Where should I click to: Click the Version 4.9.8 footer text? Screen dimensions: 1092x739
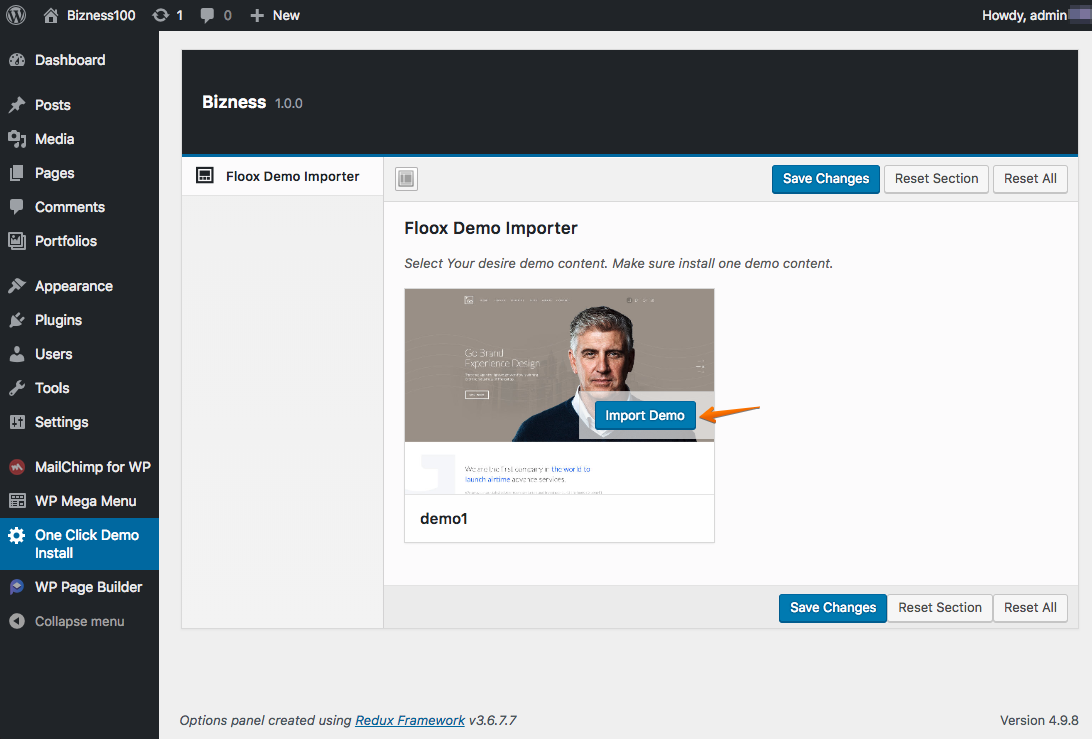tap(1039, 721)
